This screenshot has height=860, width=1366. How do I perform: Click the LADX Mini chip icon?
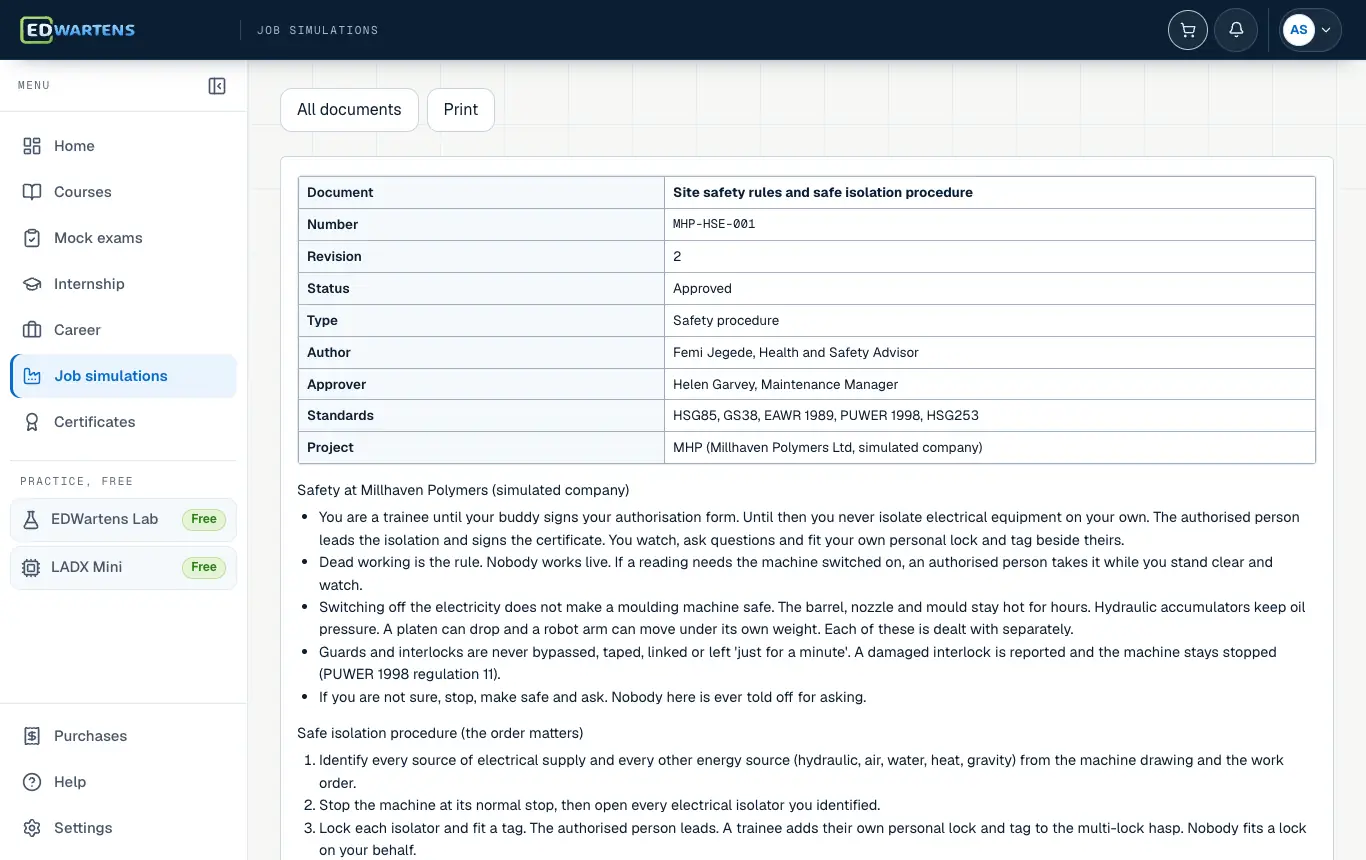point(31,567)
